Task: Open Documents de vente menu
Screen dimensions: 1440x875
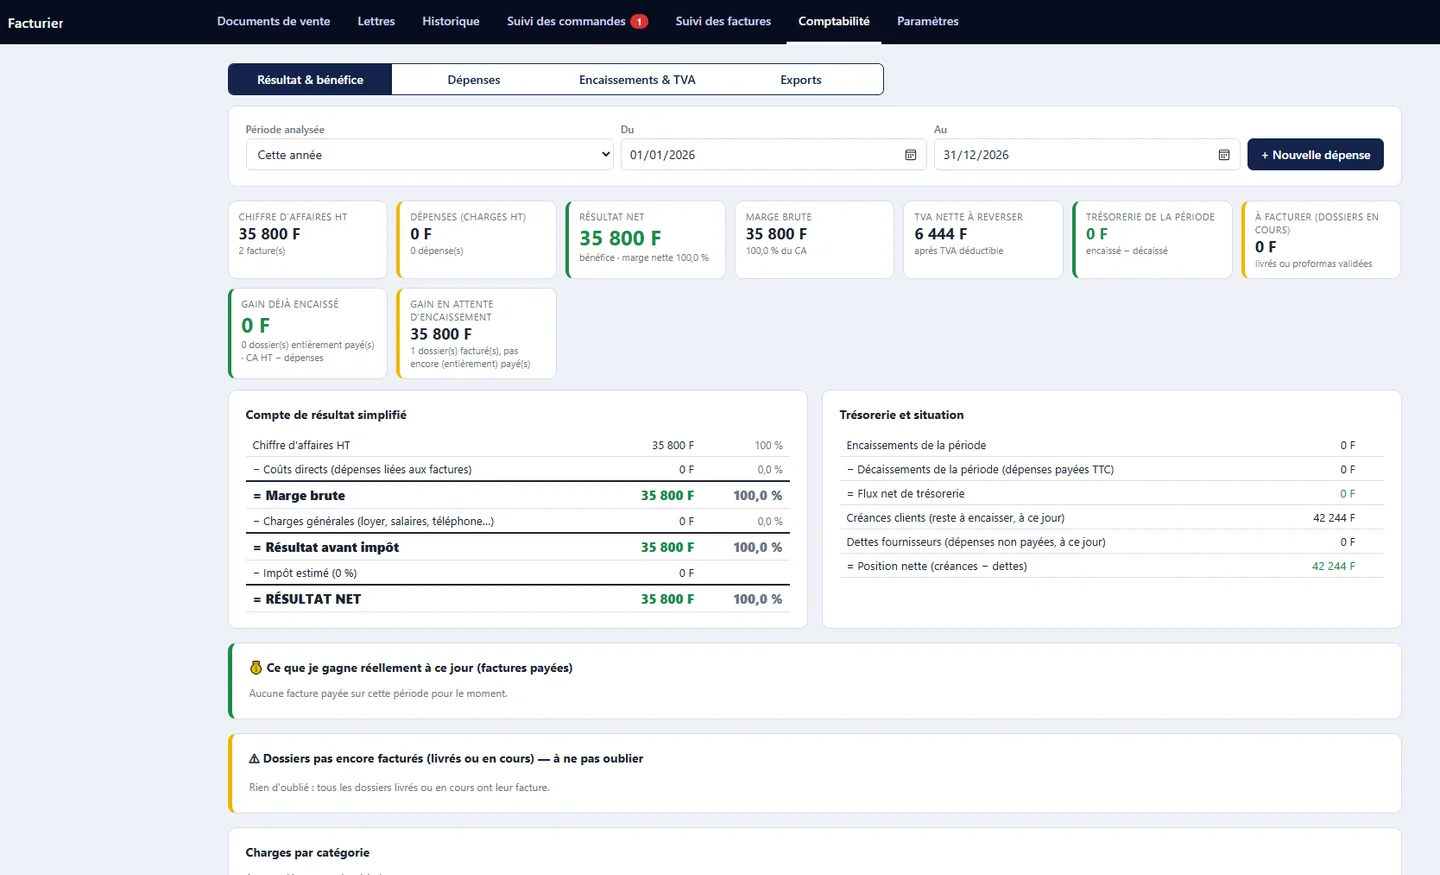Action: [x=273, y=21]
